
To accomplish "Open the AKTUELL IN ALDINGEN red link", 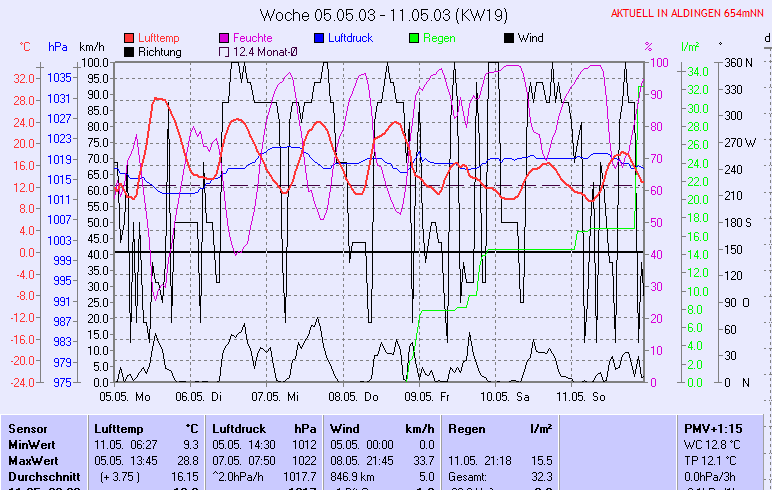I will [x=689, y=13].
